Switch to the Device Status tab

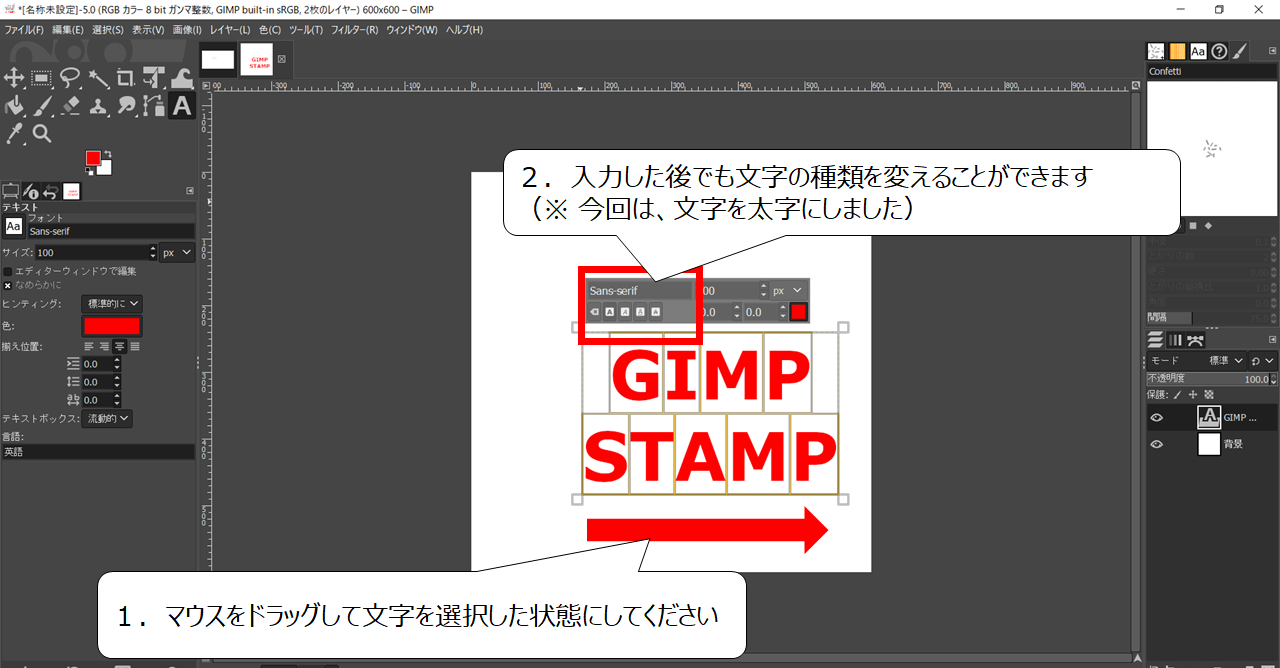[31, 191]
